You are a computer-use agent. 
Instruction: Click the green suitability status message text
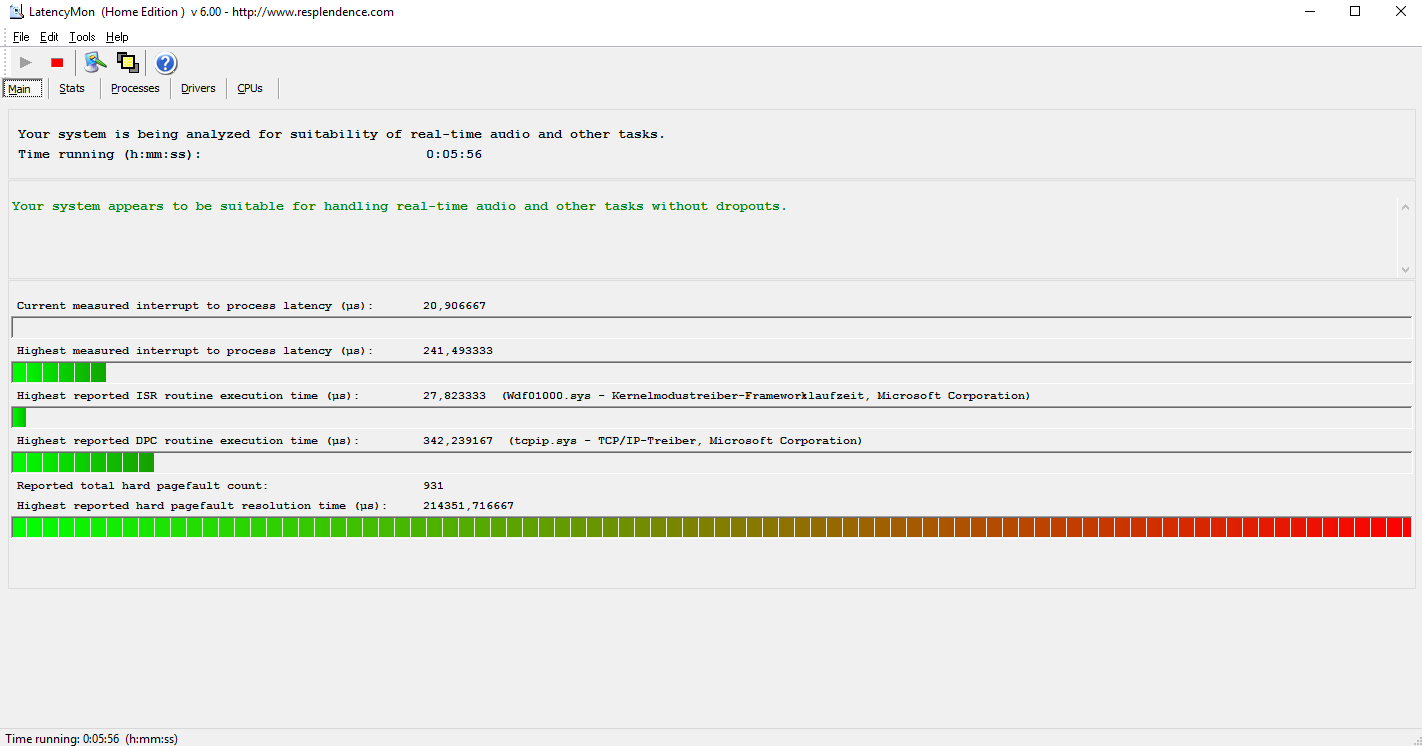tap(399, 206)
